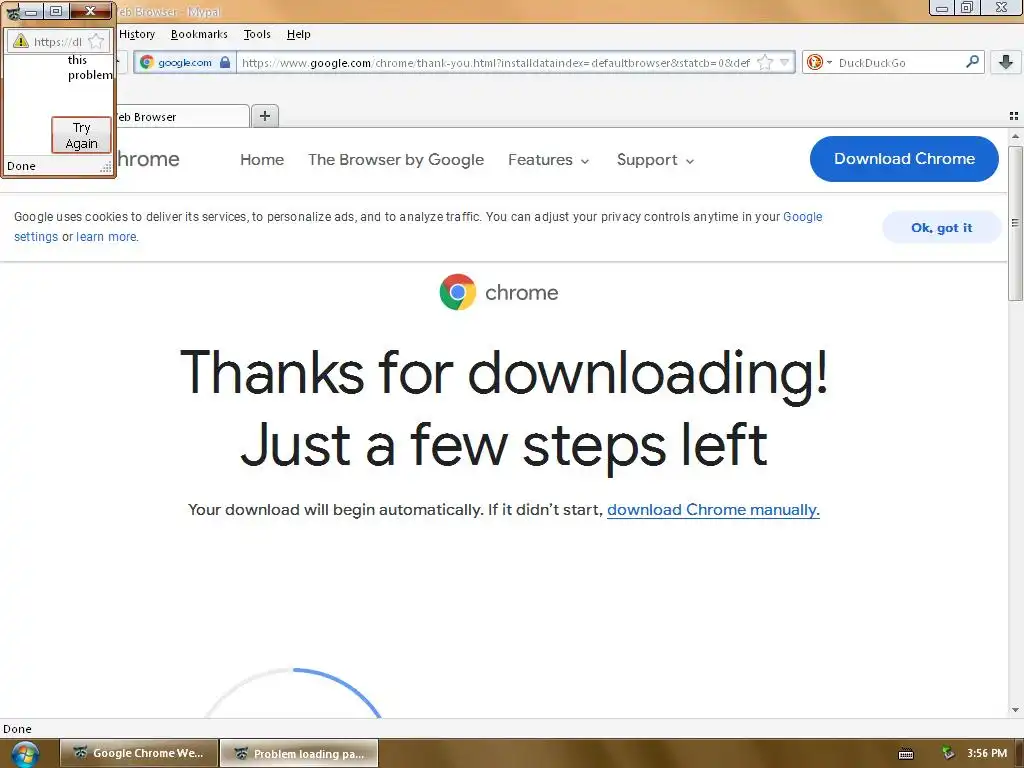The image size is (1024, 768).
Task: Open the Bookmarks menu
Action: coord(199,34)
